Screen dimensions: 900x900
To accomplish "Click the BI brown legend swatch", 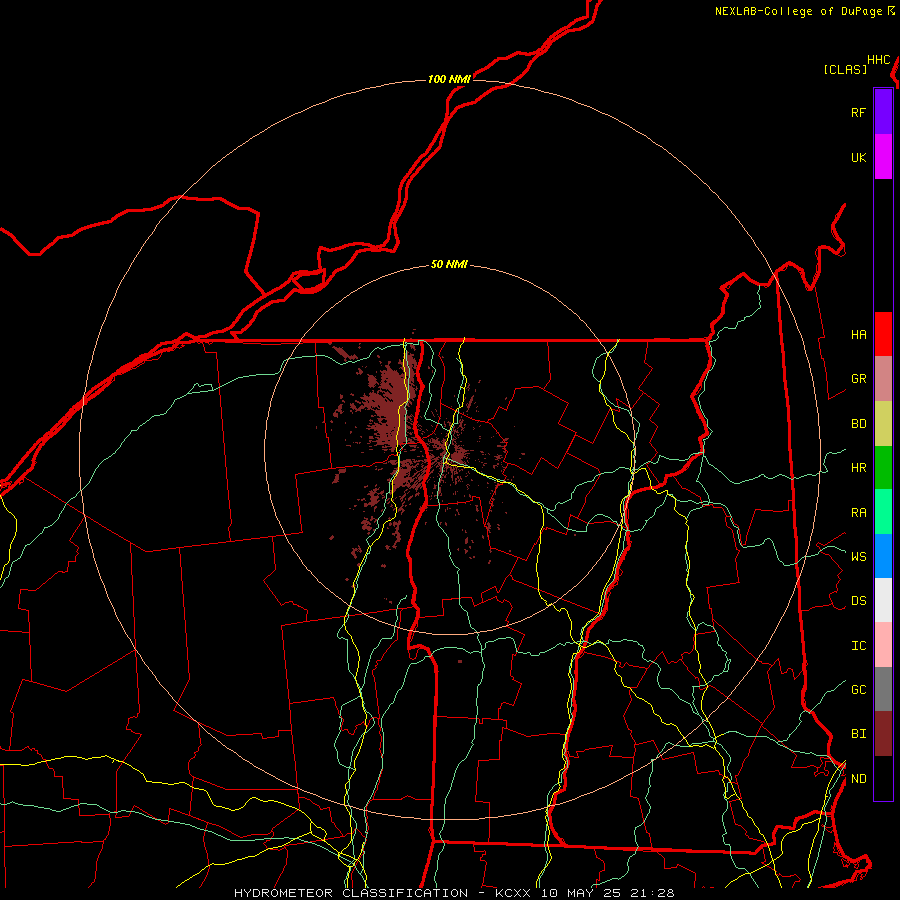I will (x=883, y=734).
